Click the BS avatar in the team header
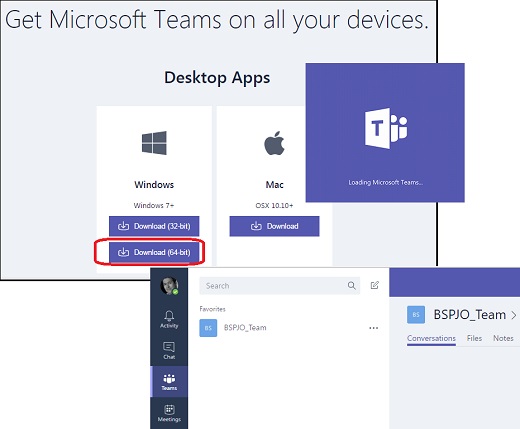The image size is (520, 429). (x=416, y=315)
